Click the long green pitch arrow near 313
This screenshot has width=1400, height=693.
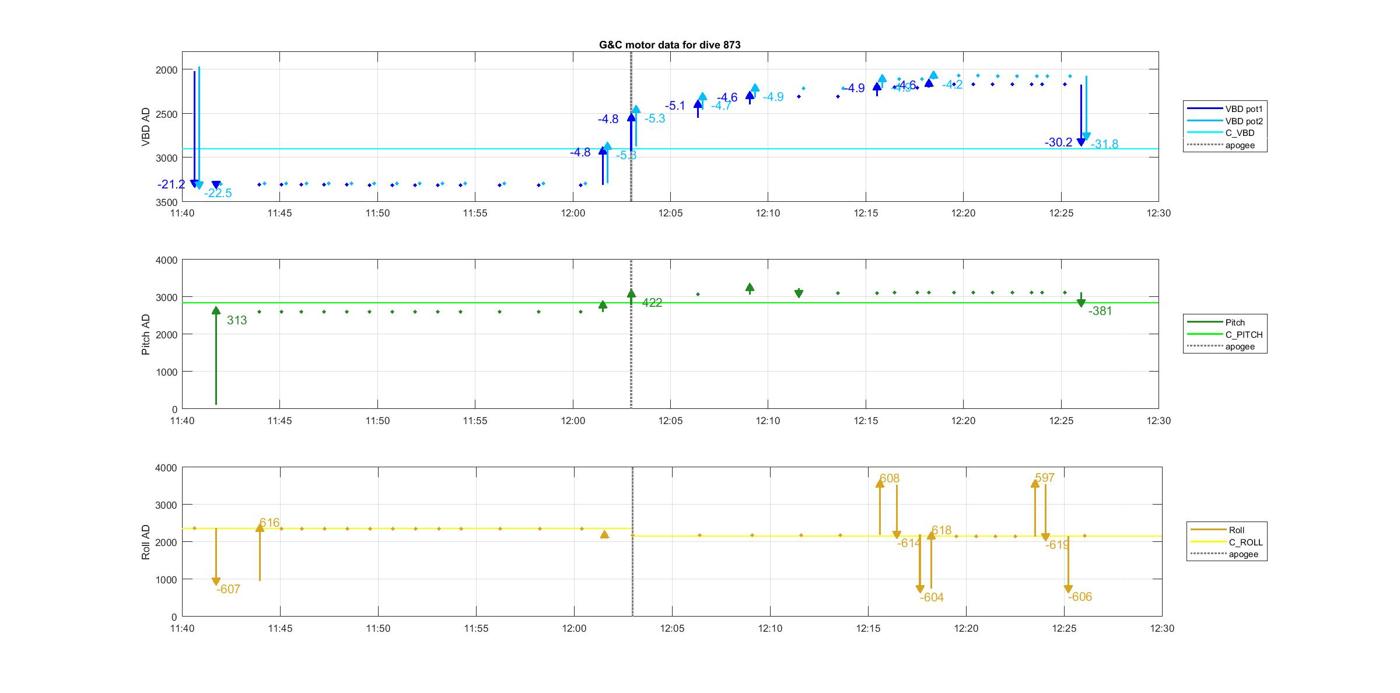[x=216, y=355]
